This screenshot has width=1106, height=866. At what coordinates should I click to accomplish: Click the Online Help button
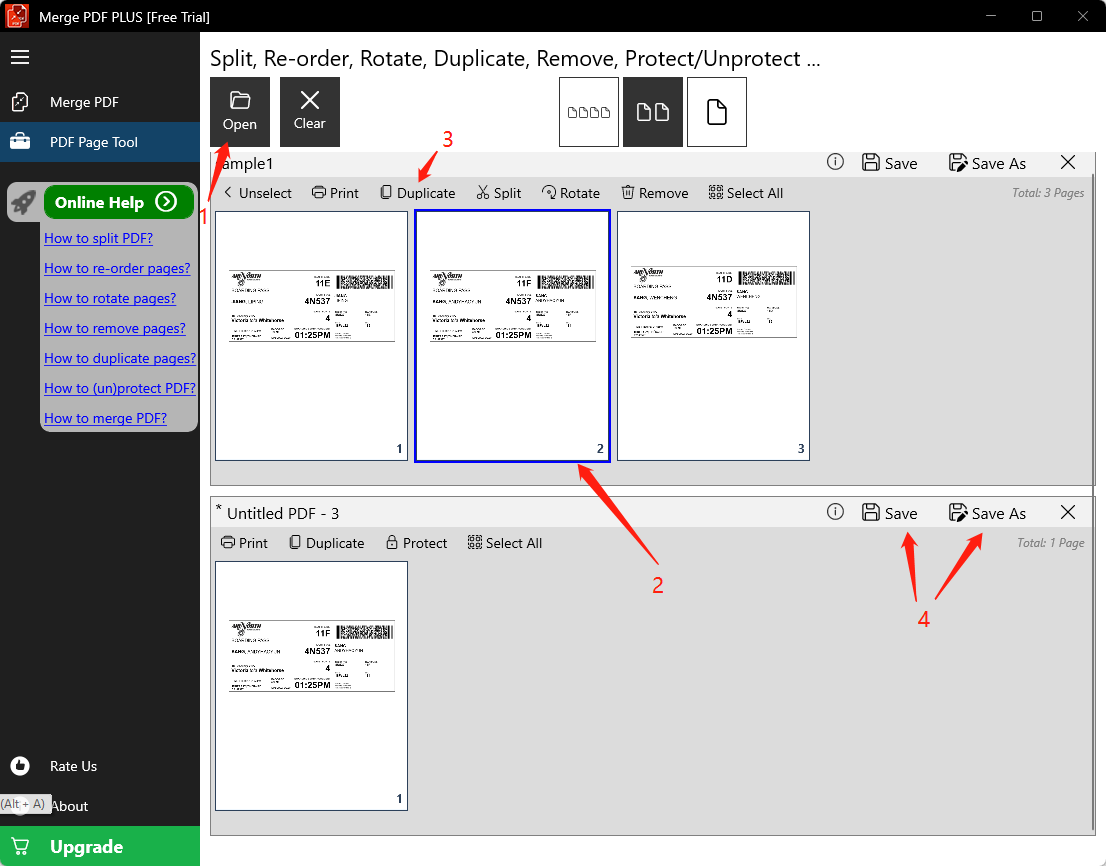pyautogui.click(x=118, y=202)
